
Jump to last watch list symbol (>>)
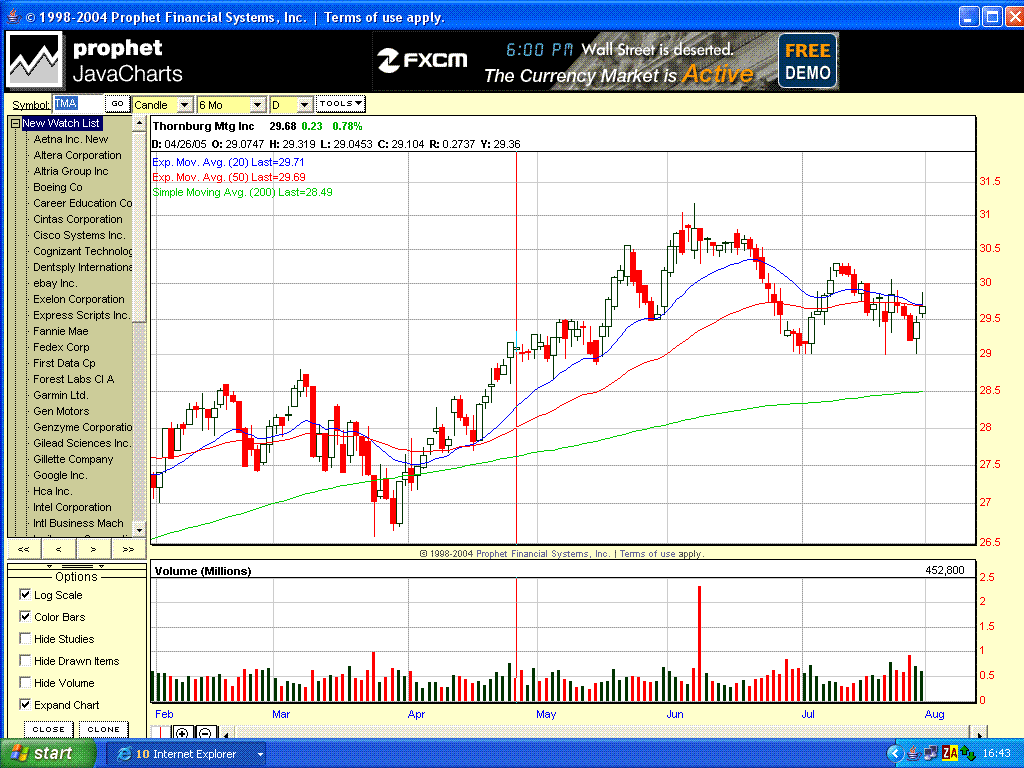128,549
